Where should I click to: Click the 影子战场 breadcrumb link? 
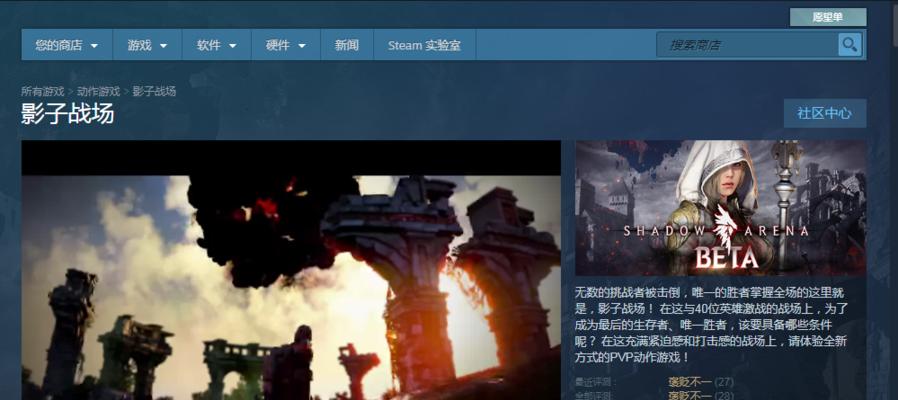(154, 91)
